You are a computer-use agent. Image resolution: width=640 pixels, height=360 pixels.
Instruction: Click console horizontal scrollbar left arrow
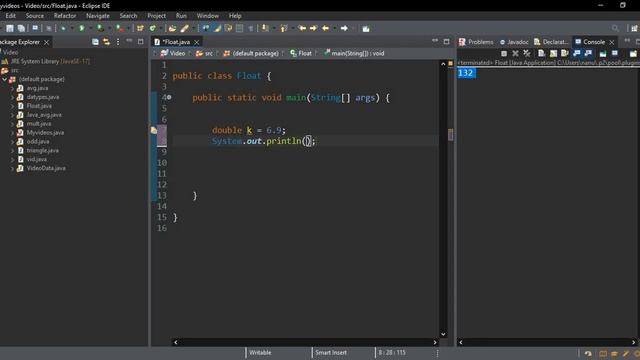[460, 342]
